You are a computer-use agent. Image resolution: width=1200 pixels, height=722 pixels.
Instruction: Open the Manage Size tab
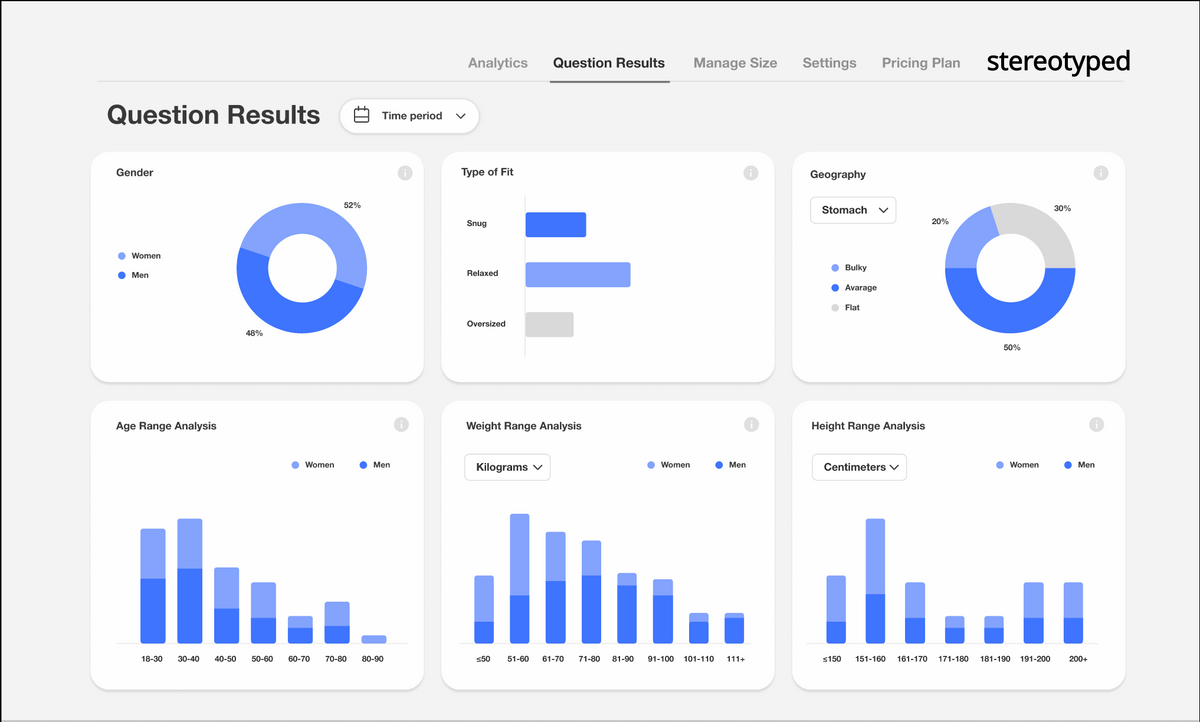(735, 63)
